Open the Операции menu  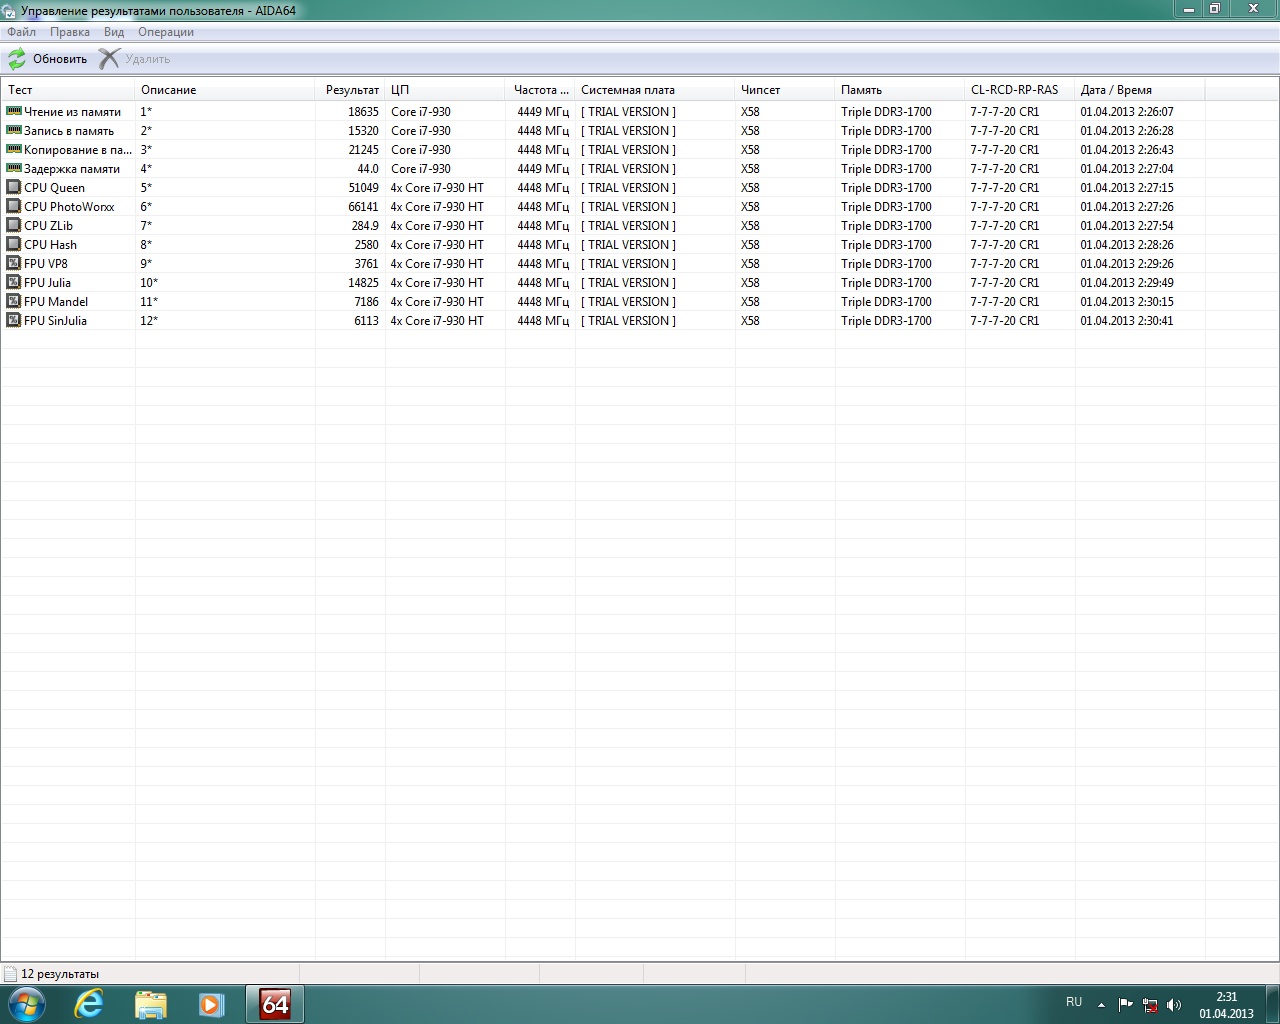166,32
